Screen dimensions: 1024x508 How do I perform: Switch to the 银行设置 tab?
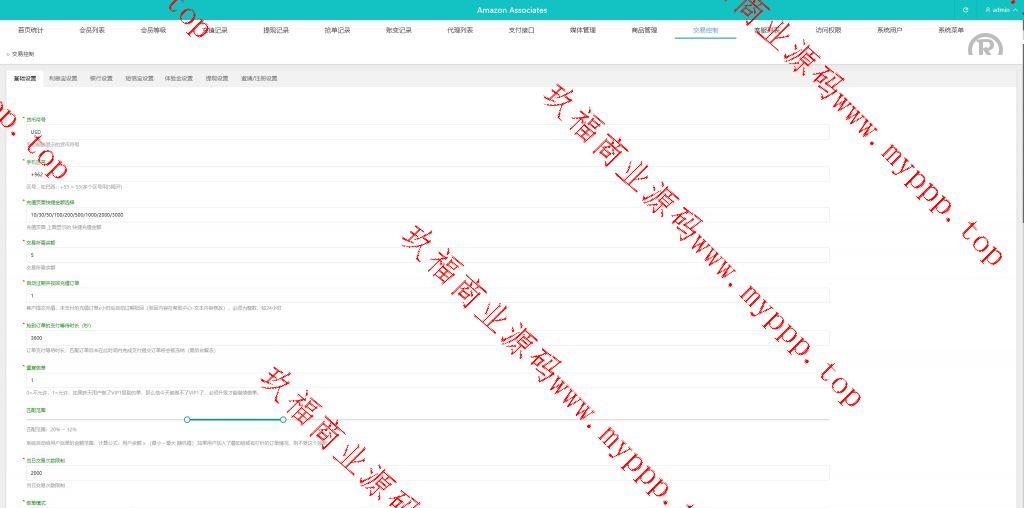101,78
